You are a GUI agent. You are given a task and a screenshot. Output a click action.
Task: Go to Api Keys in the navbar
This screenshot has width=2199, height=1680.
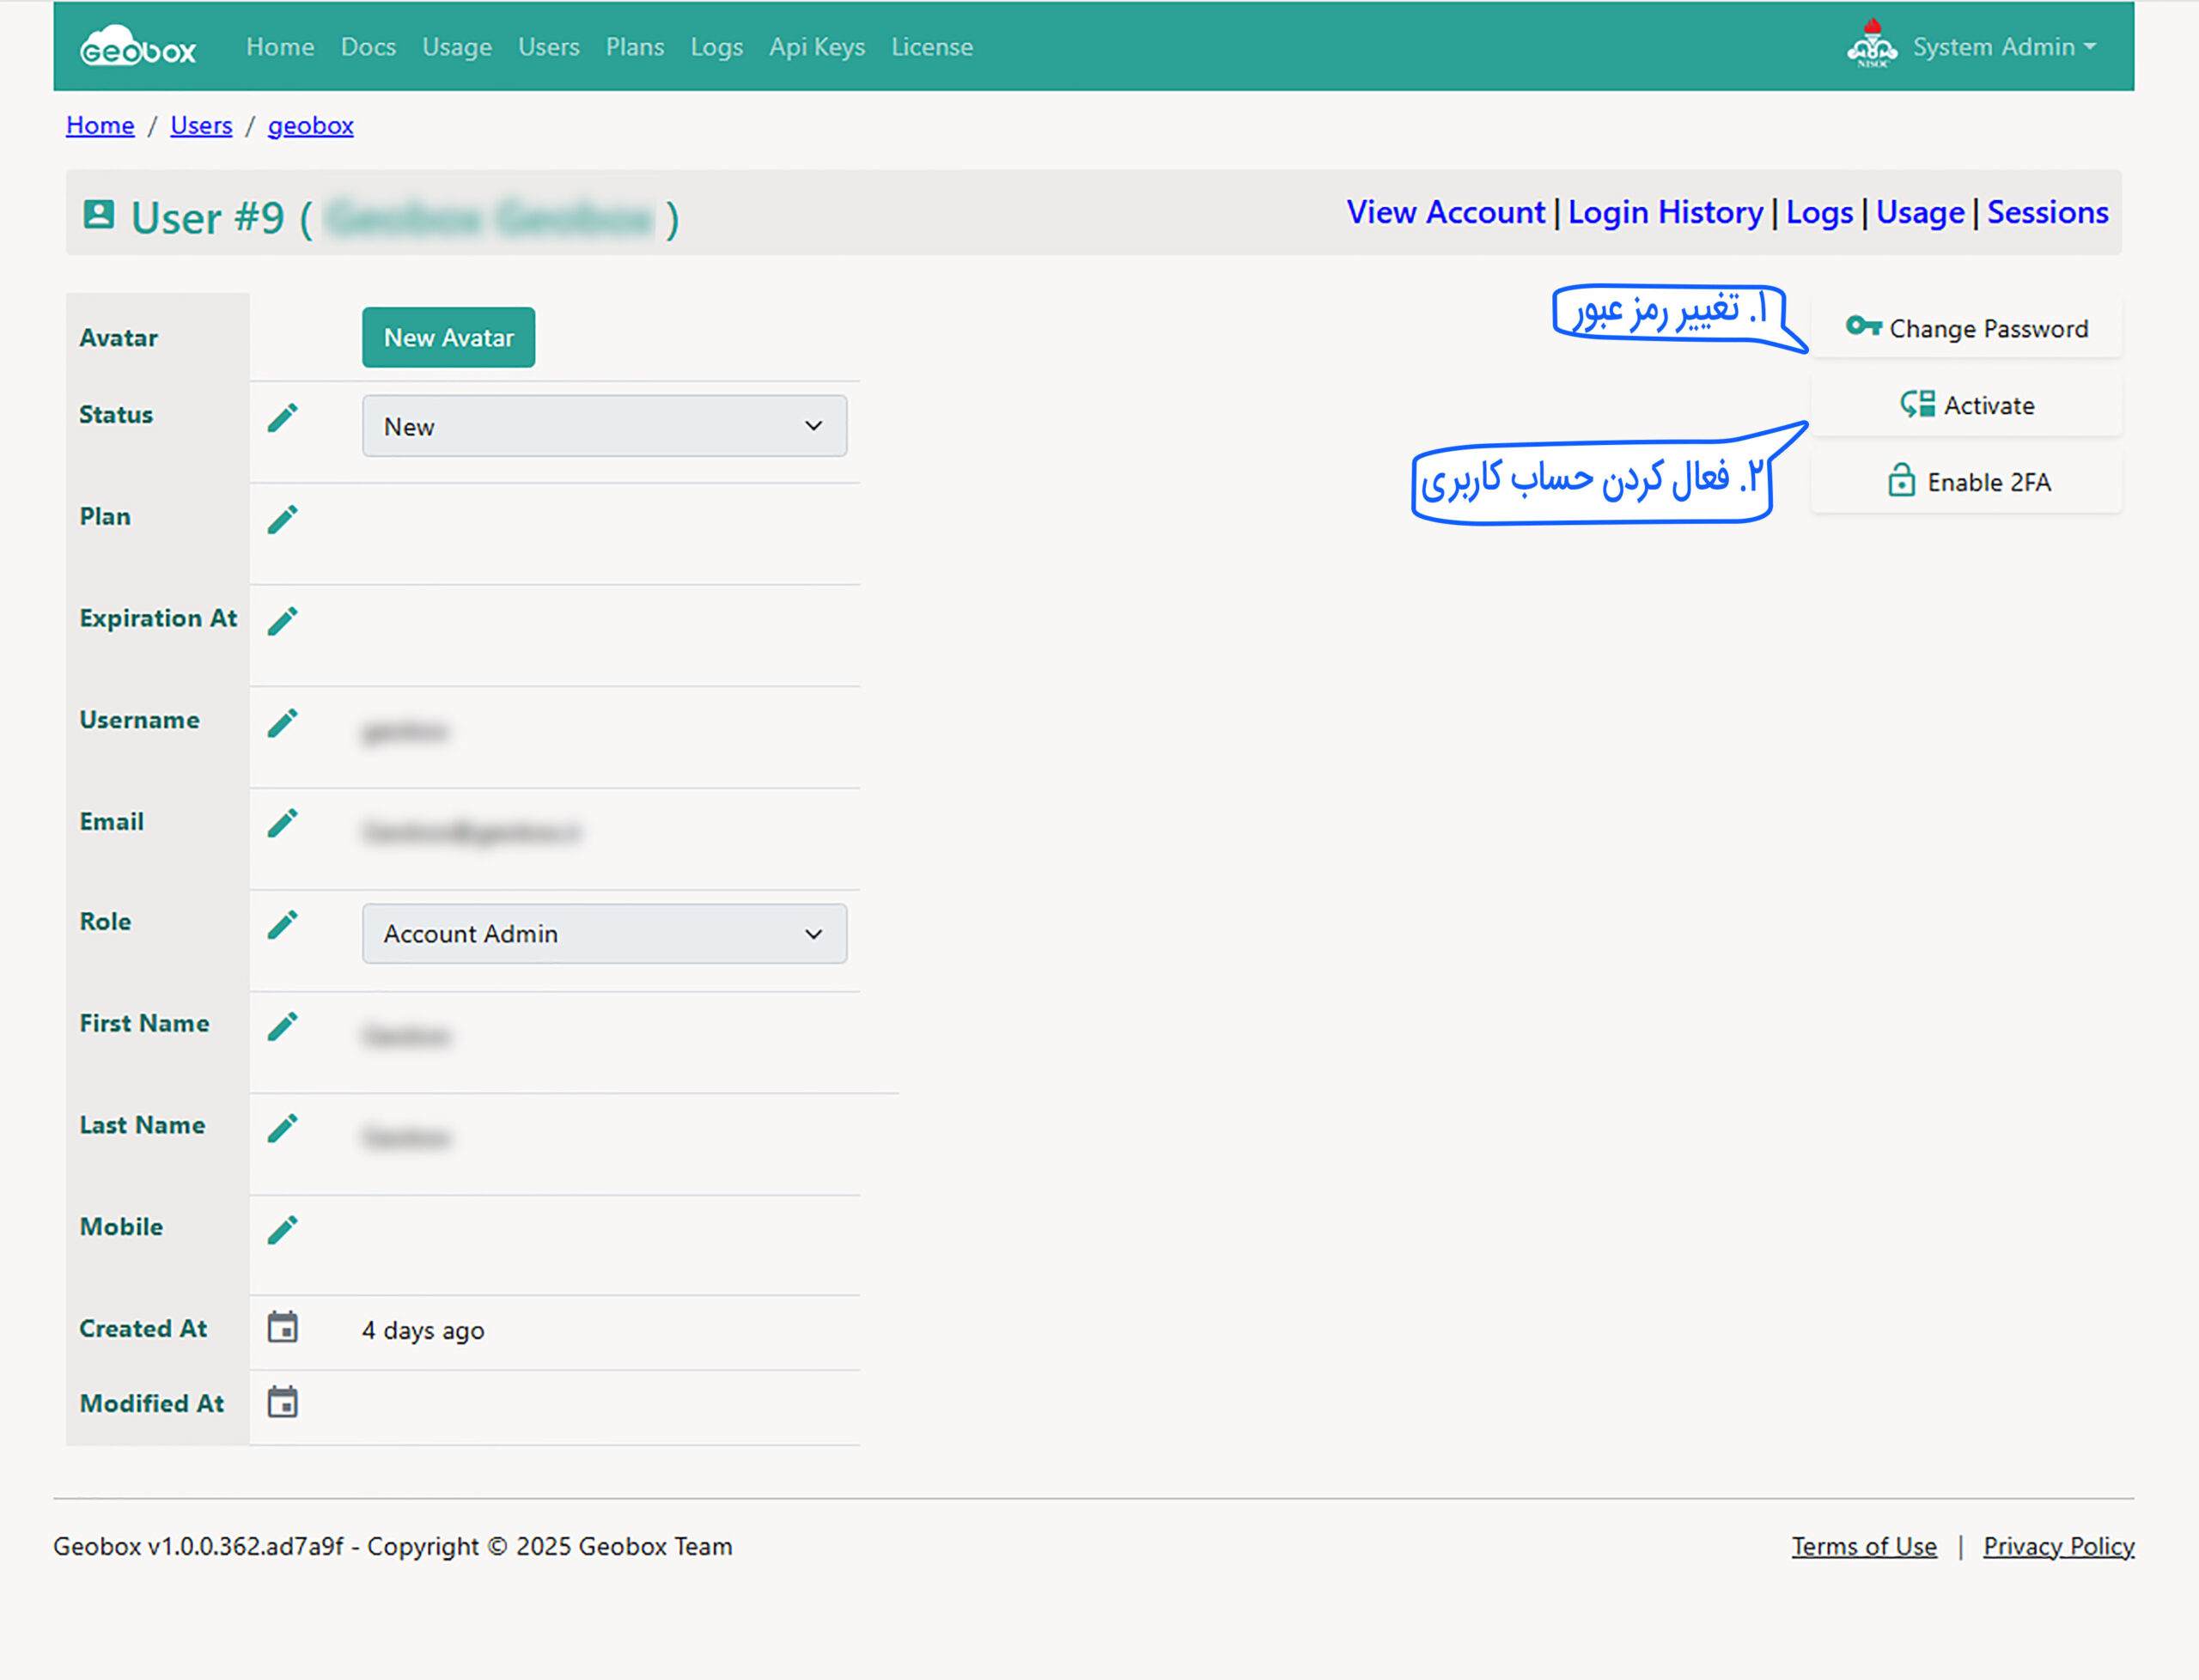click(x=816, y=47)
